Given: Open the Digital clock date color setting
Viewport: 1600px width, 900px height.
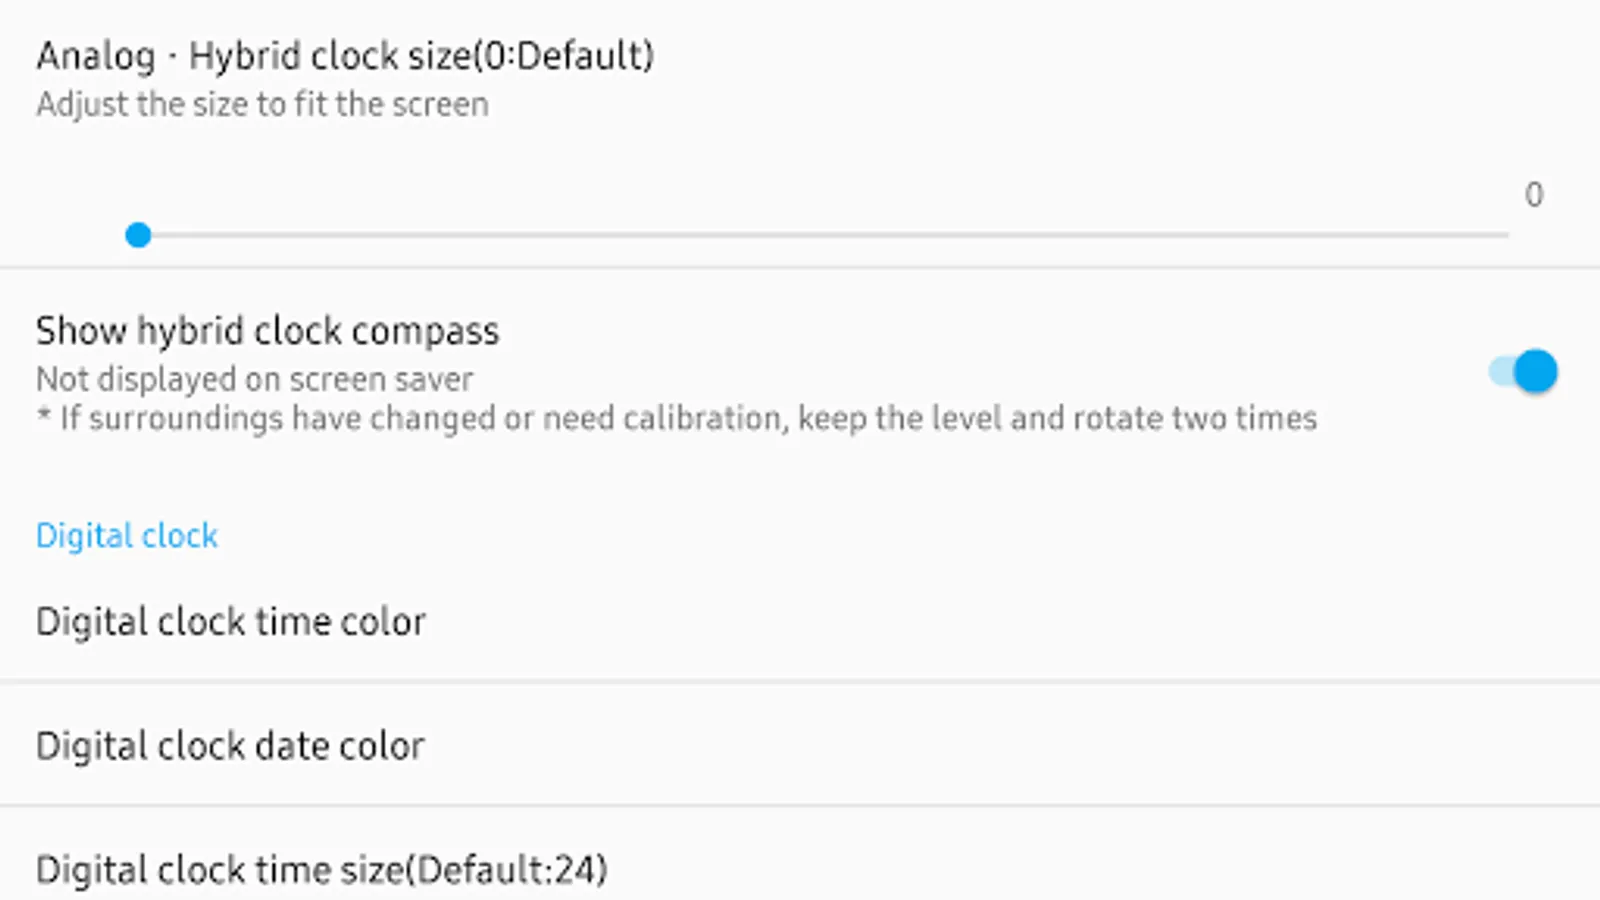Looking at the screenshot, I should (x=230, y=746).
